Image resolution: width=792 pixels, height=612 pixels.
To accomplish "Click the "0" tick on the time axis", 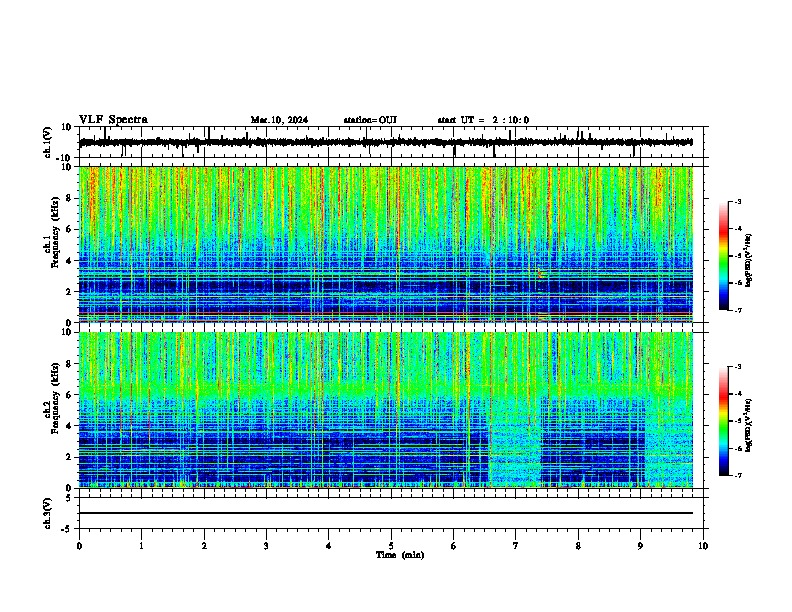I will click(x=79, y=546).
